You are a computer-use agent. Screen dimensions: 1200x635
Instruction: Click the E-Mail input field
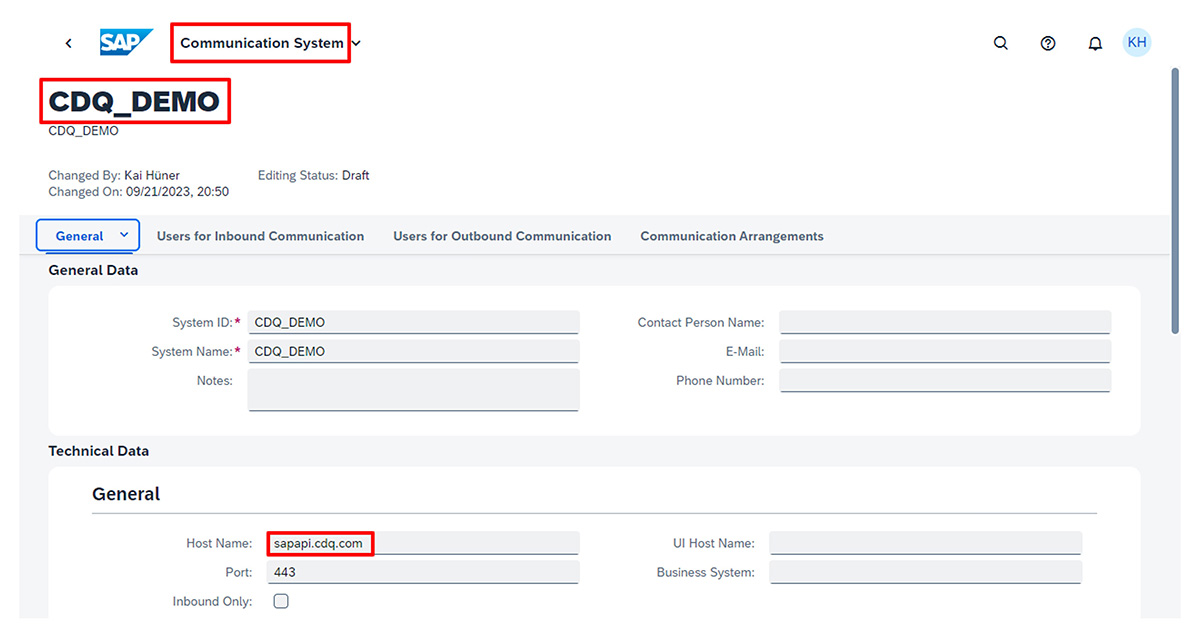click(x=945, y=351)
